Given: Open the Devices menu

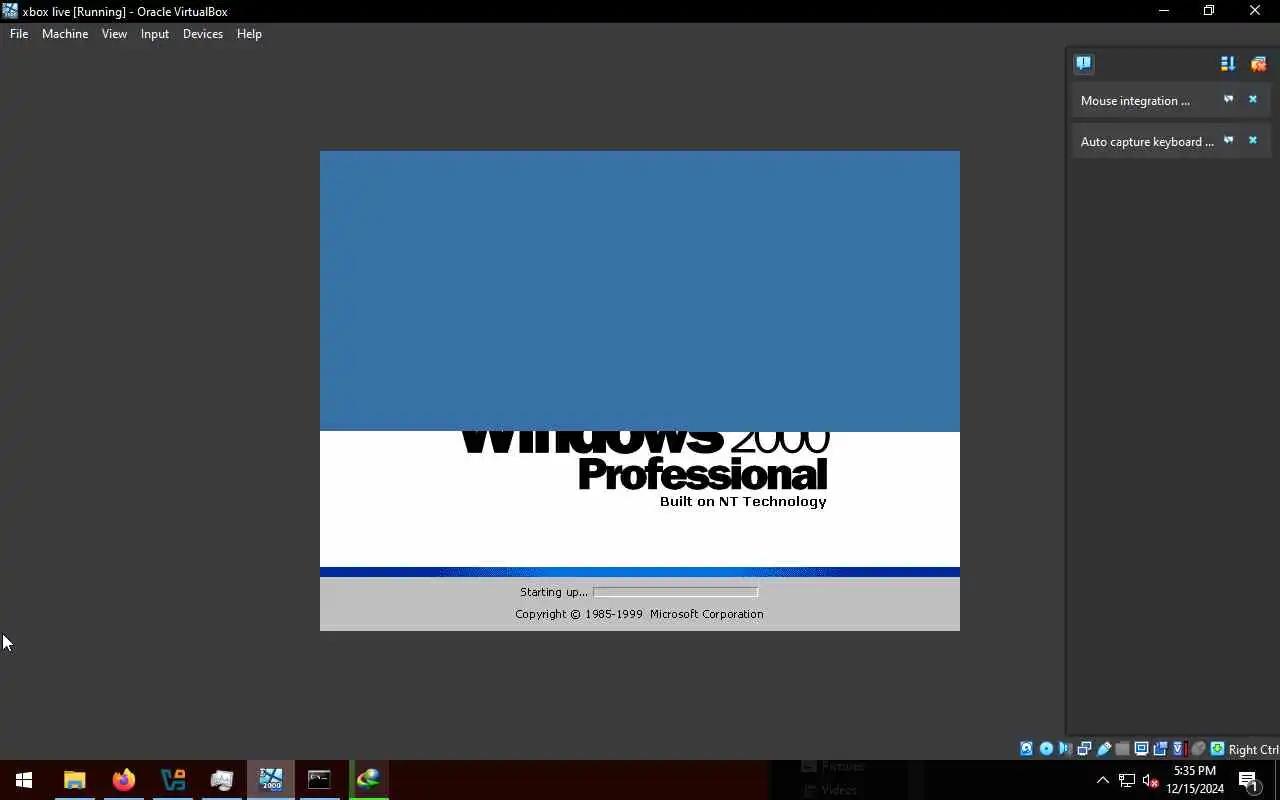Looking at the screenshot, I should coord(203,34).
